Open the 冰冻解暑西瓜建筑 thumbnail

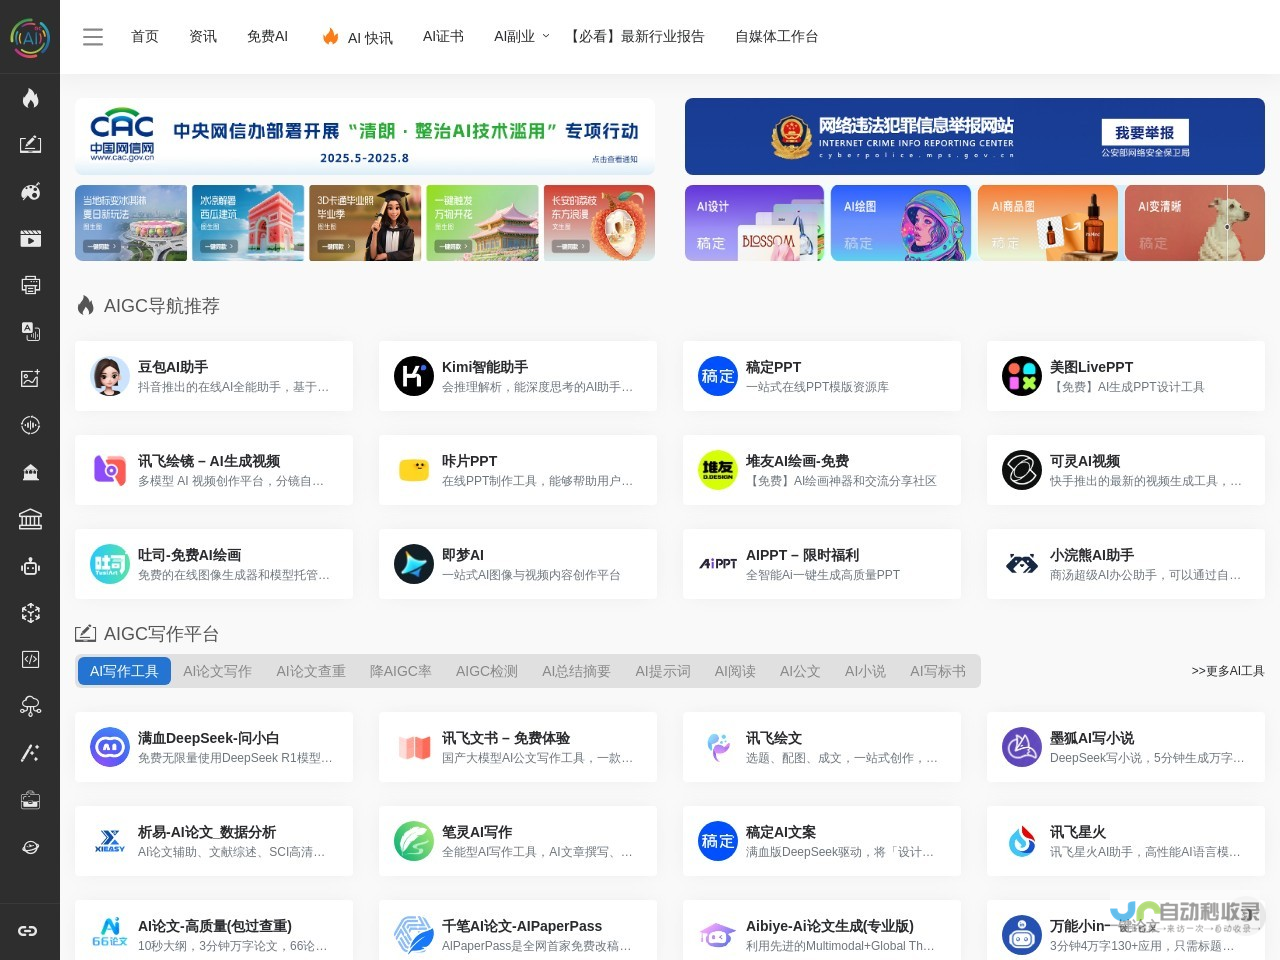point(248,223)
